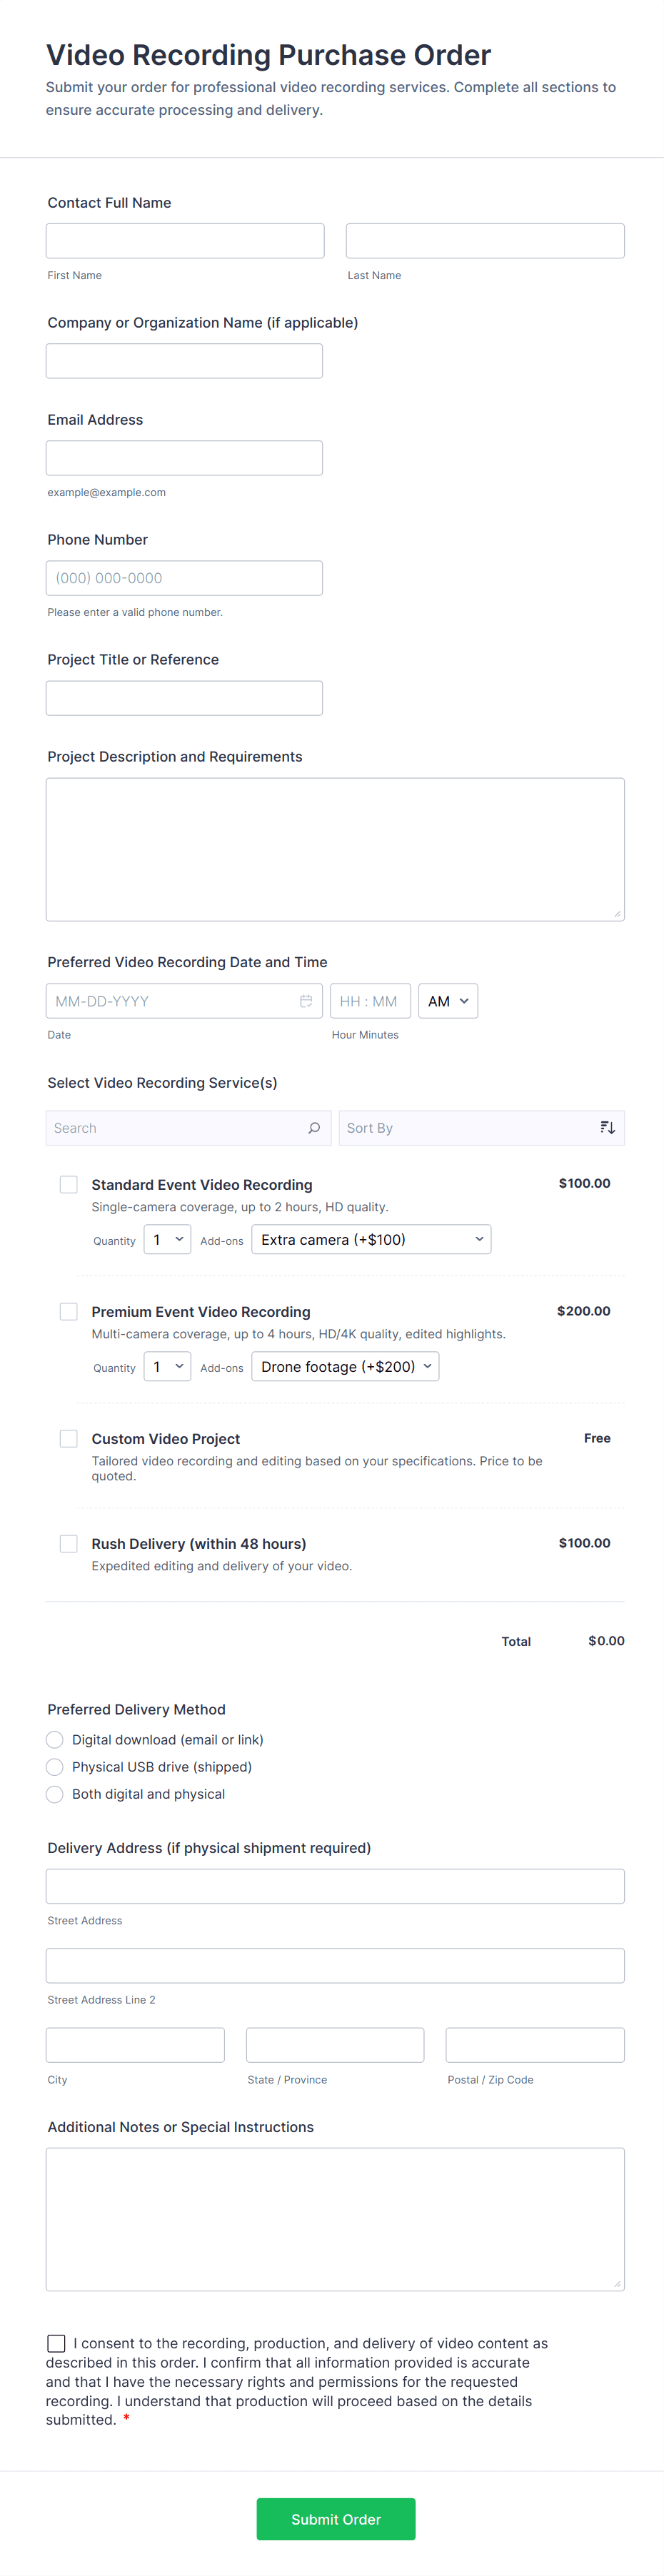Screen dimensions: 664x2576
Task: Open the calendar date picker icon
Action: click(306, 1001)
